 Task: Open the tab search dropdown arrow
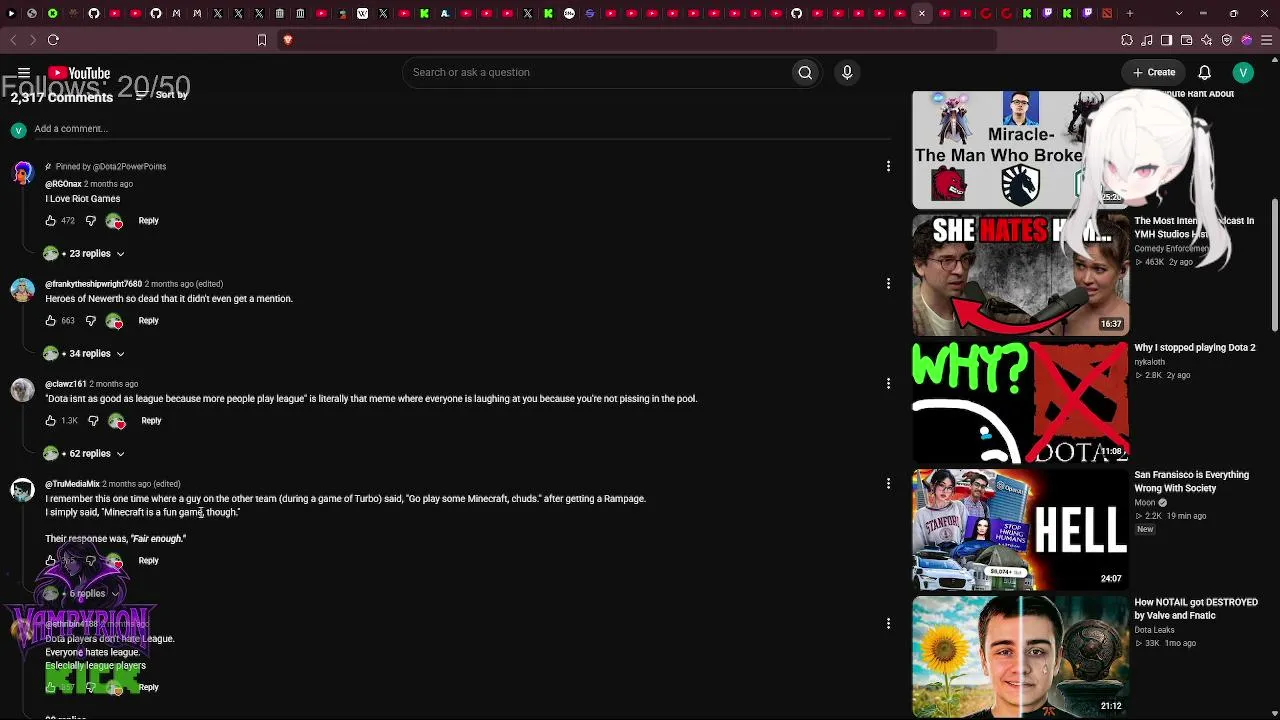pyautogui.click(x=1179, y=13)
